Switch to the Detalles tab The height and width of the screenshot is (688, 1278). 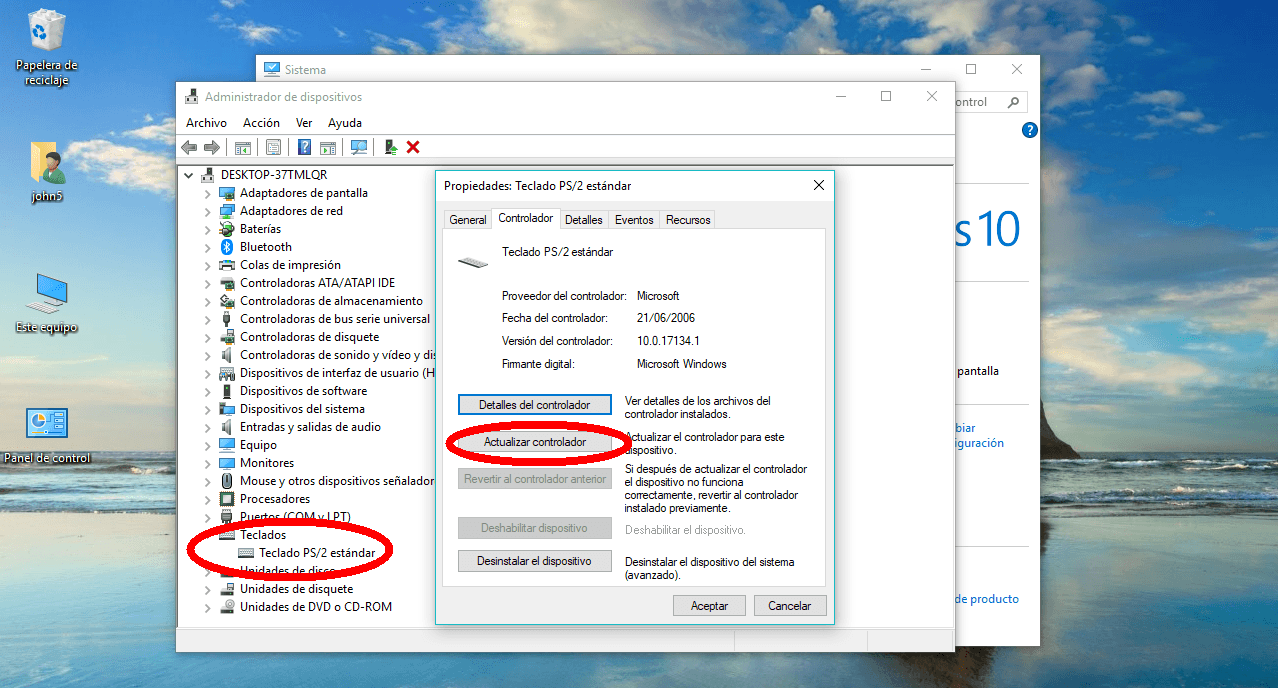click(x=584, y=220)
